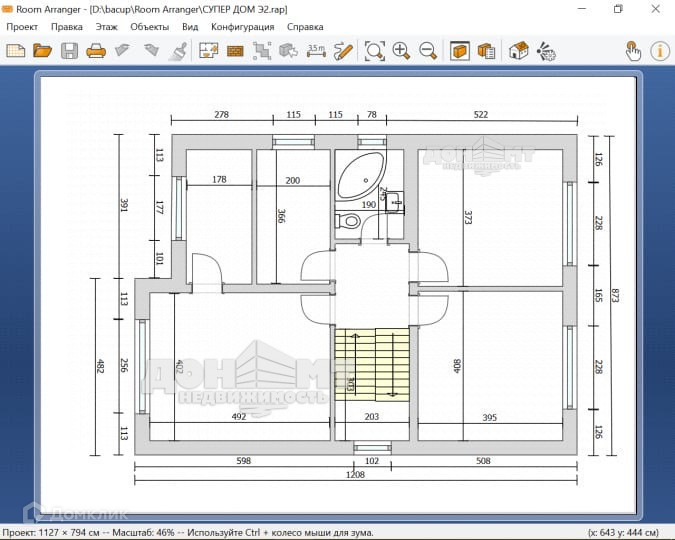Select the paintbrush tool in the toolbar
Screen dimensions: 675x540
click(178, 50)
